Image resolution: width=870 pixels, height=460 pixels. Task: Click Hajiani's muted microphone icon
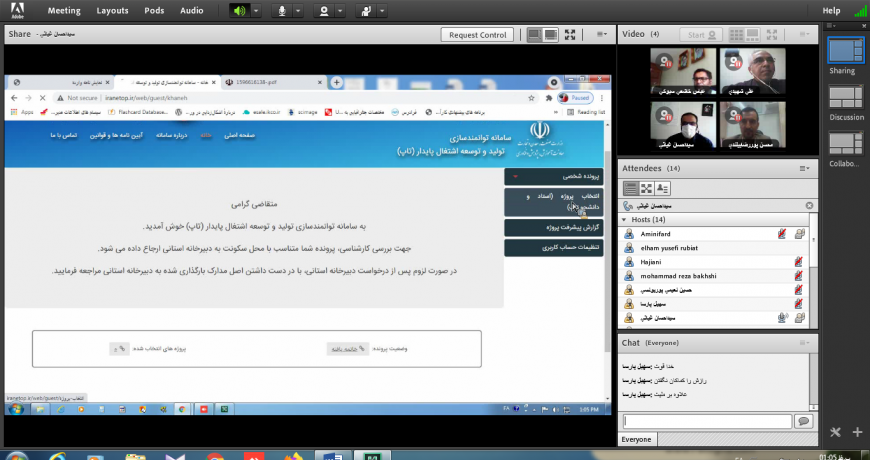[798, 262]
